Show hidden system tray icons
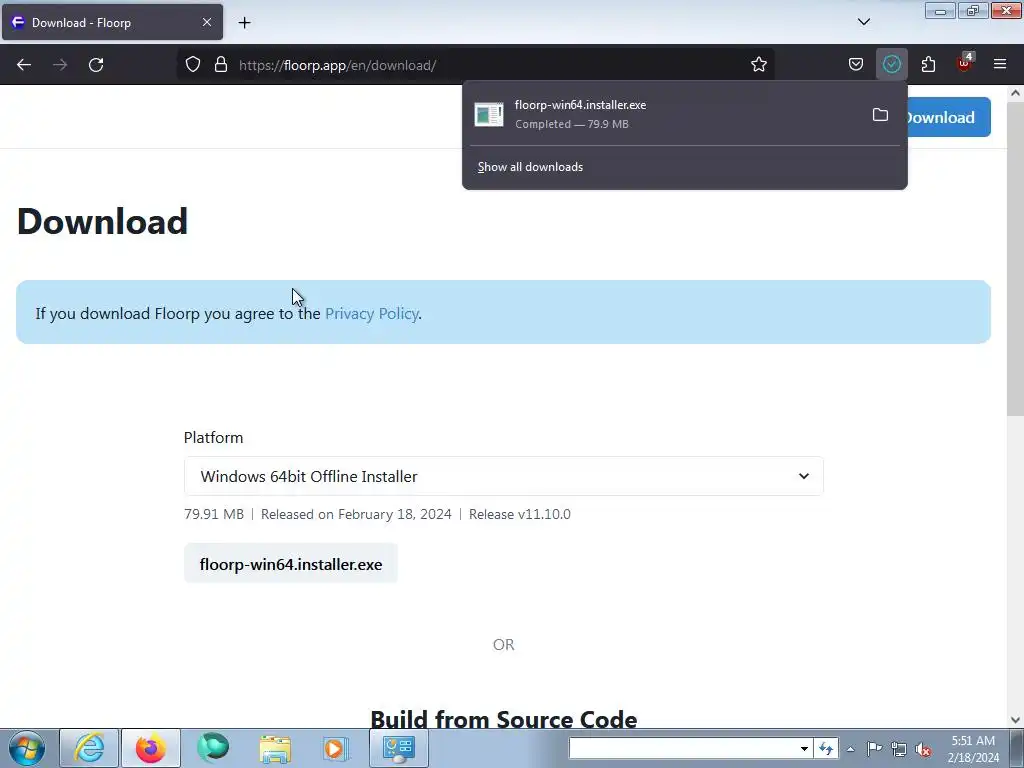 pos(850,749)
